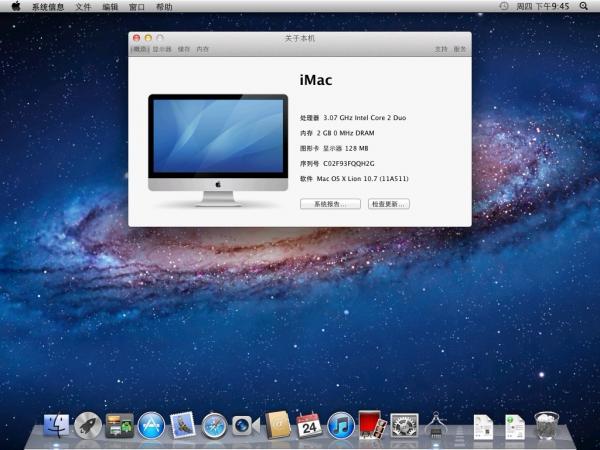Open Mission Control from the dock
The image size is (600, 450).
pyautogui.click(x=119, y=426)
